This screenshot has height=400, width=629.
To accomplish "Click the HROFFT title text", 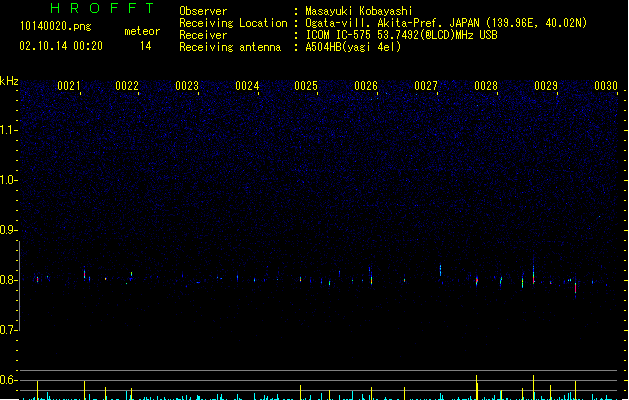I will tap(102, 8).
